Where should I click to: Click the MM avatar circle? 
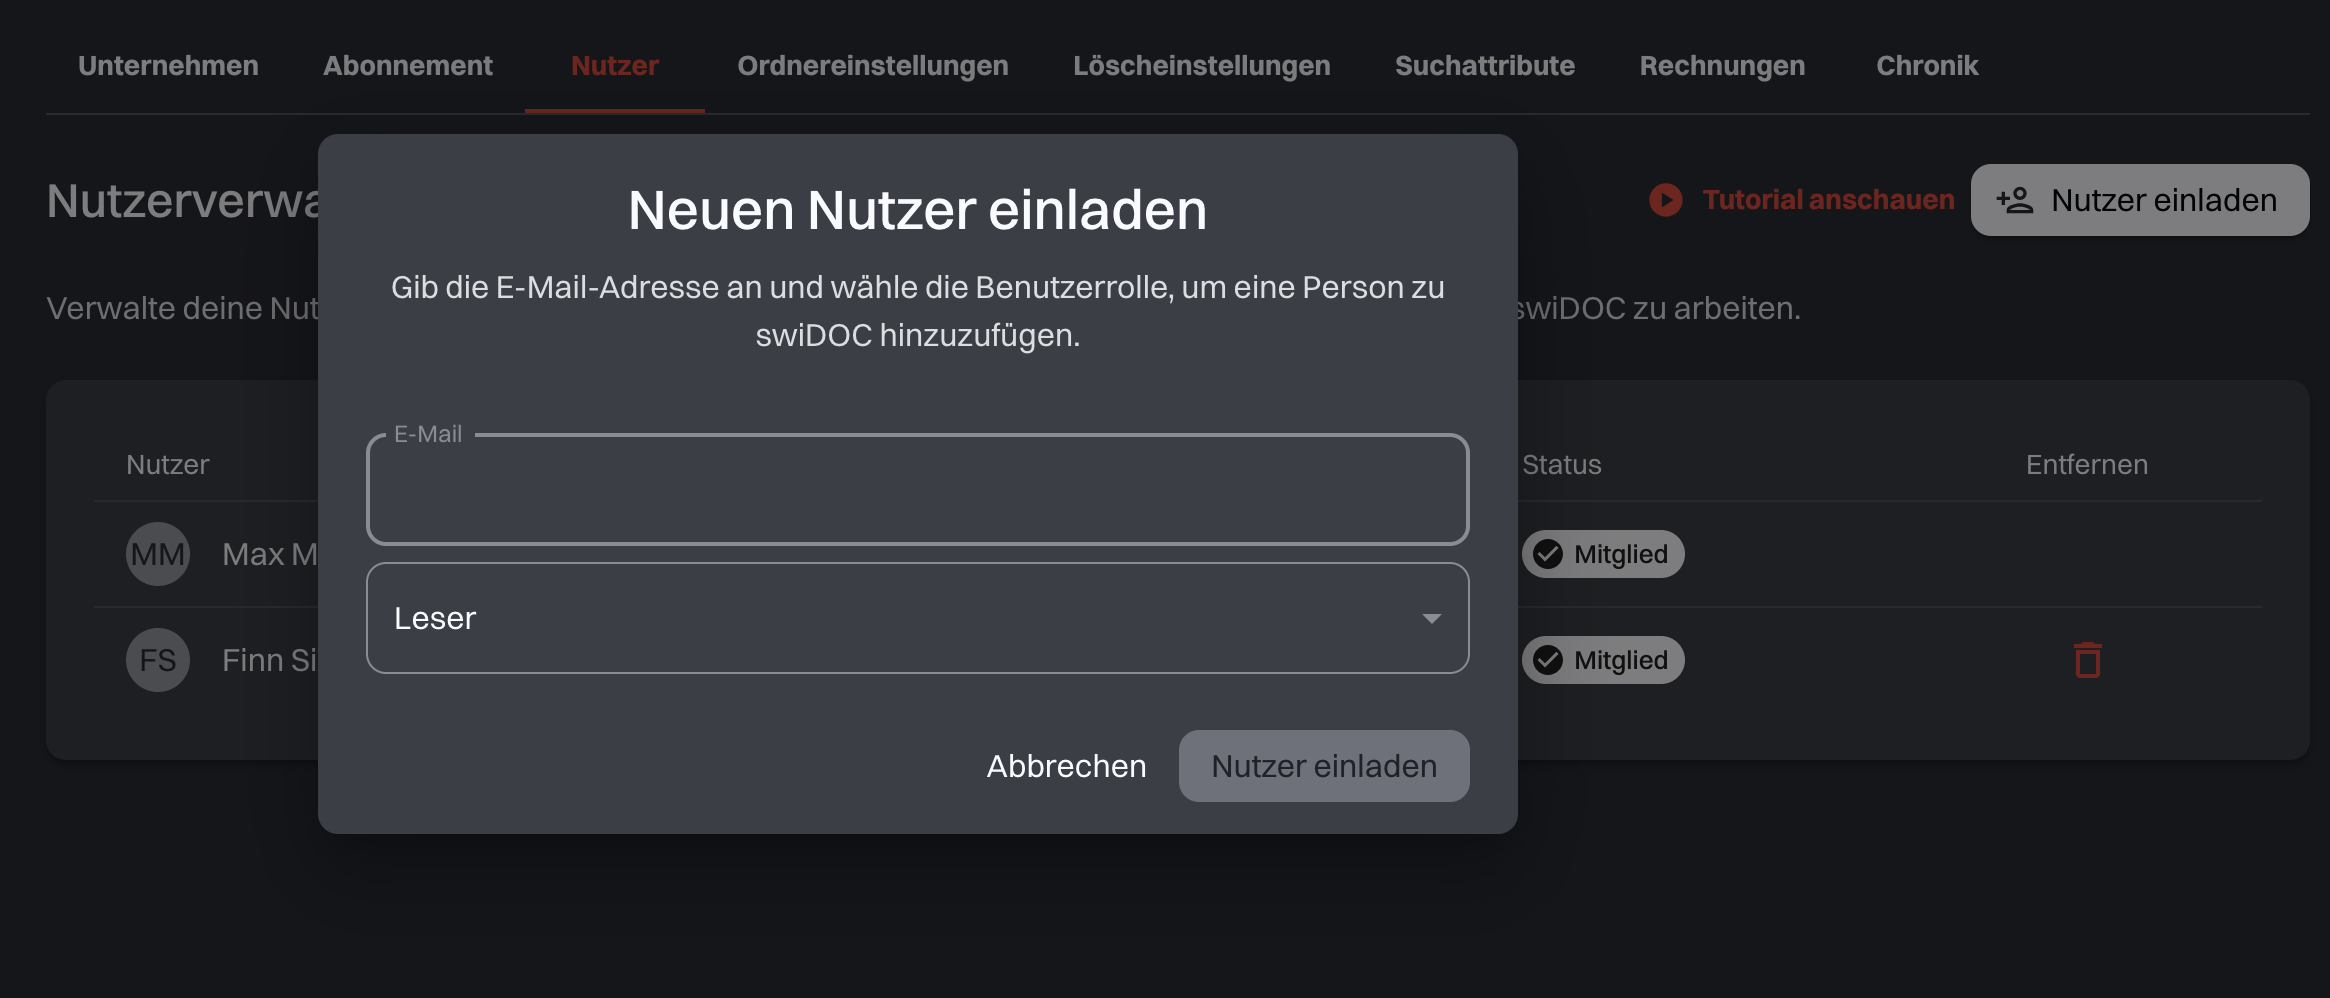(x=158, y=554)
